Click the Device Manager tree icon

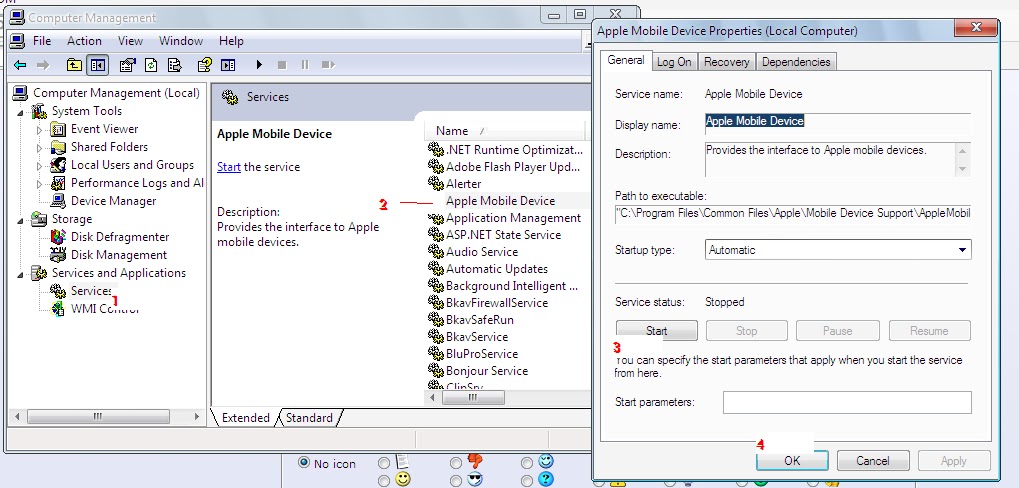pos(58,201)
